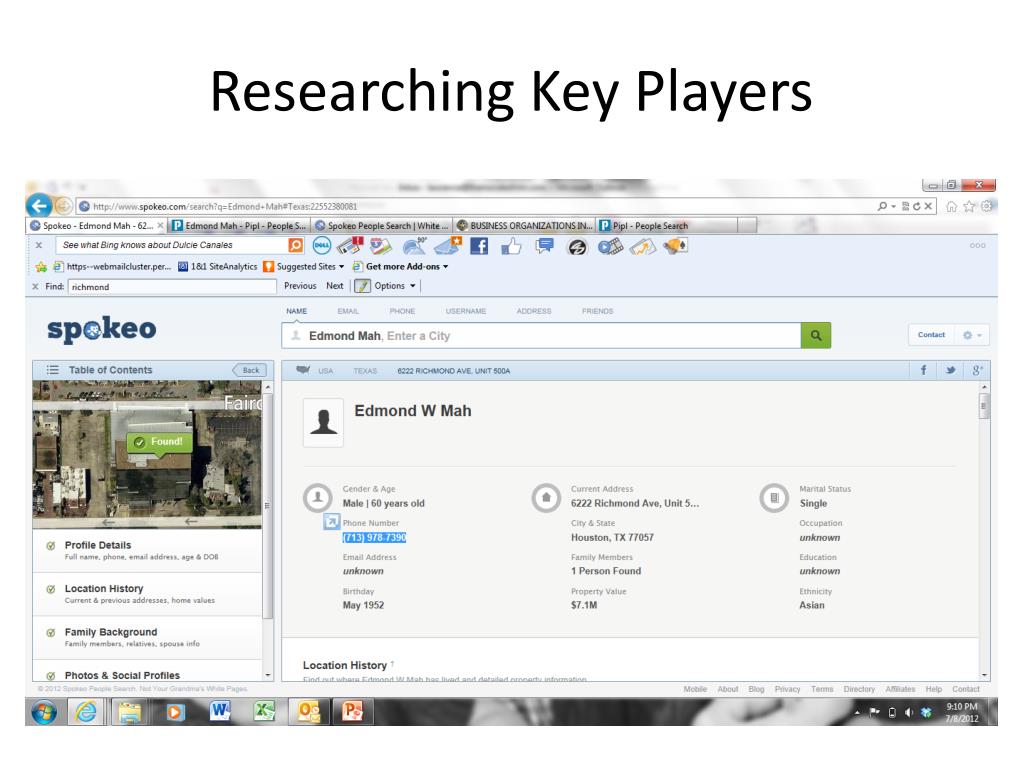
Task: Click the Table of Contents Back button
Action: coord(249,370)
